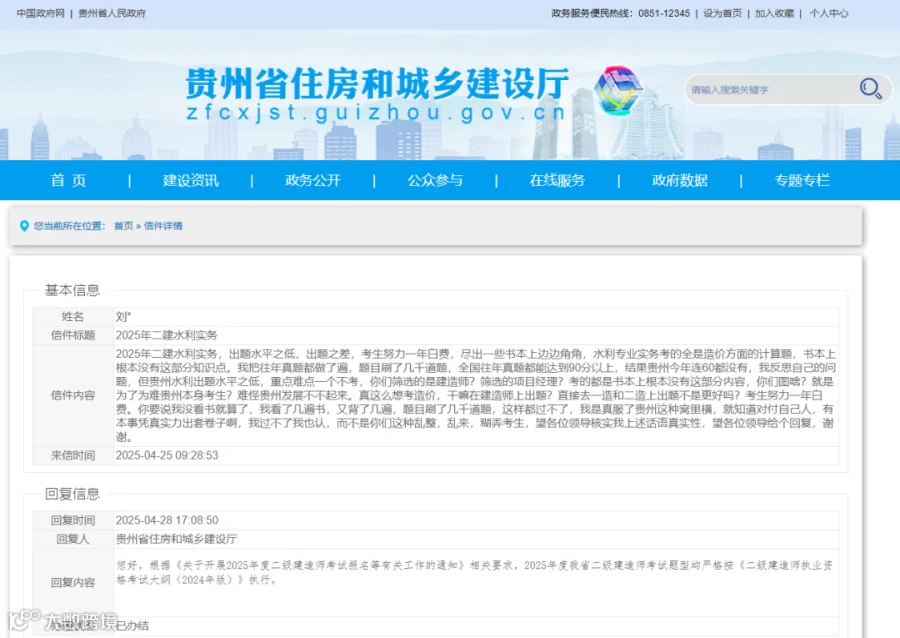The image size is (900, 638).
Task: Click the 信件详情 breadcrumb item
Action: pos(163,226)
